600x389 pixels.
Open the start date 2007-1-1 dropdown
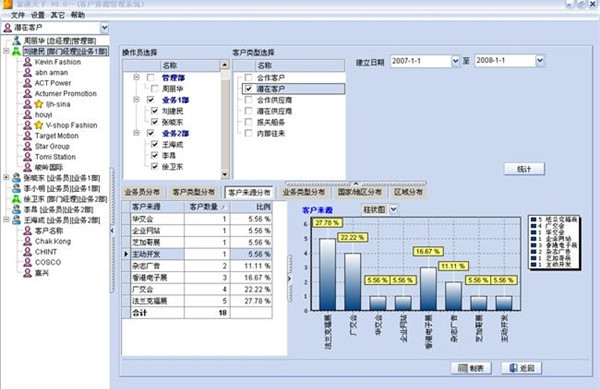(x=455, y=61)
